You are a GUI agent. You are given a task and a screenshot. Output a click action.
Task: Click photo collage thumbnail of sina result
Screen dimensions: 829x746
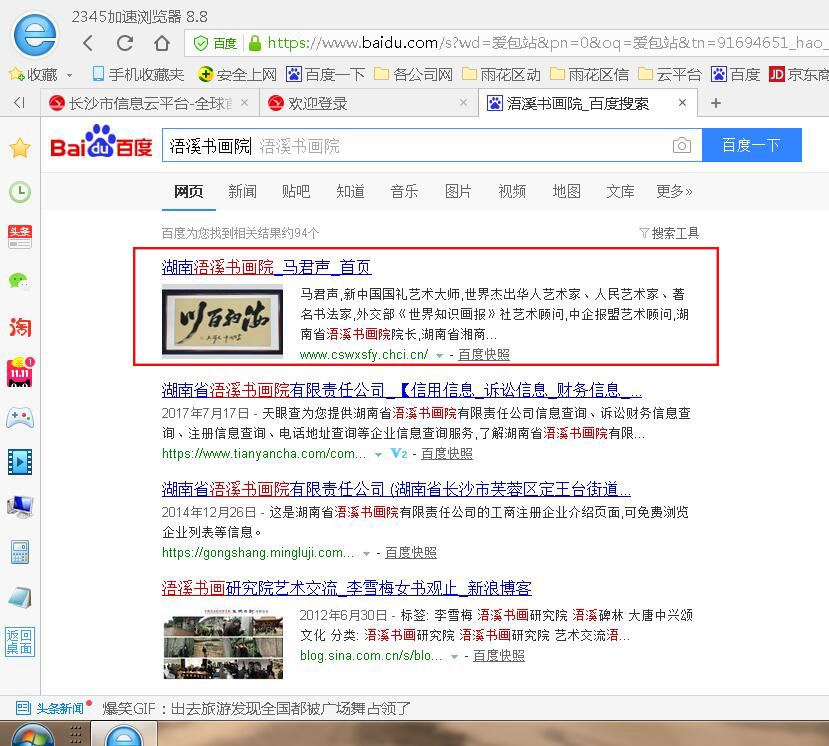(223, 643)
